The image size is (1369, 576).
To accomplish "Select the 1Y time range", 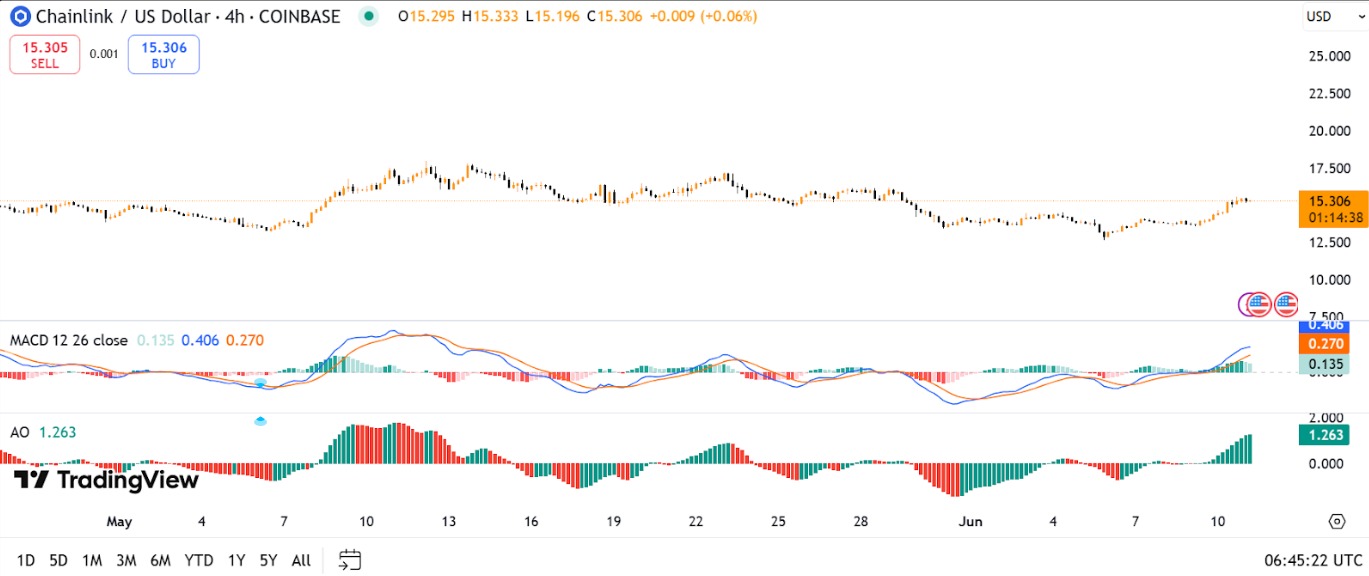I will (237, 560).
